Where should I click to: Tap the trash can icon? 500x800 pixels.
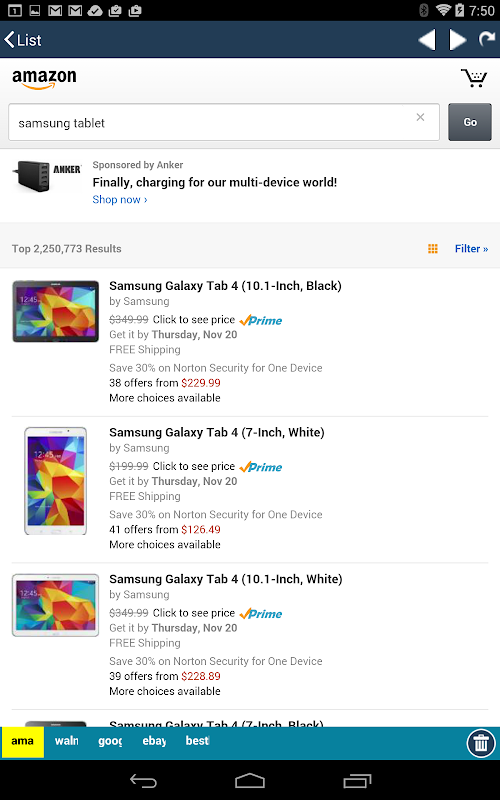click(481, 743)
